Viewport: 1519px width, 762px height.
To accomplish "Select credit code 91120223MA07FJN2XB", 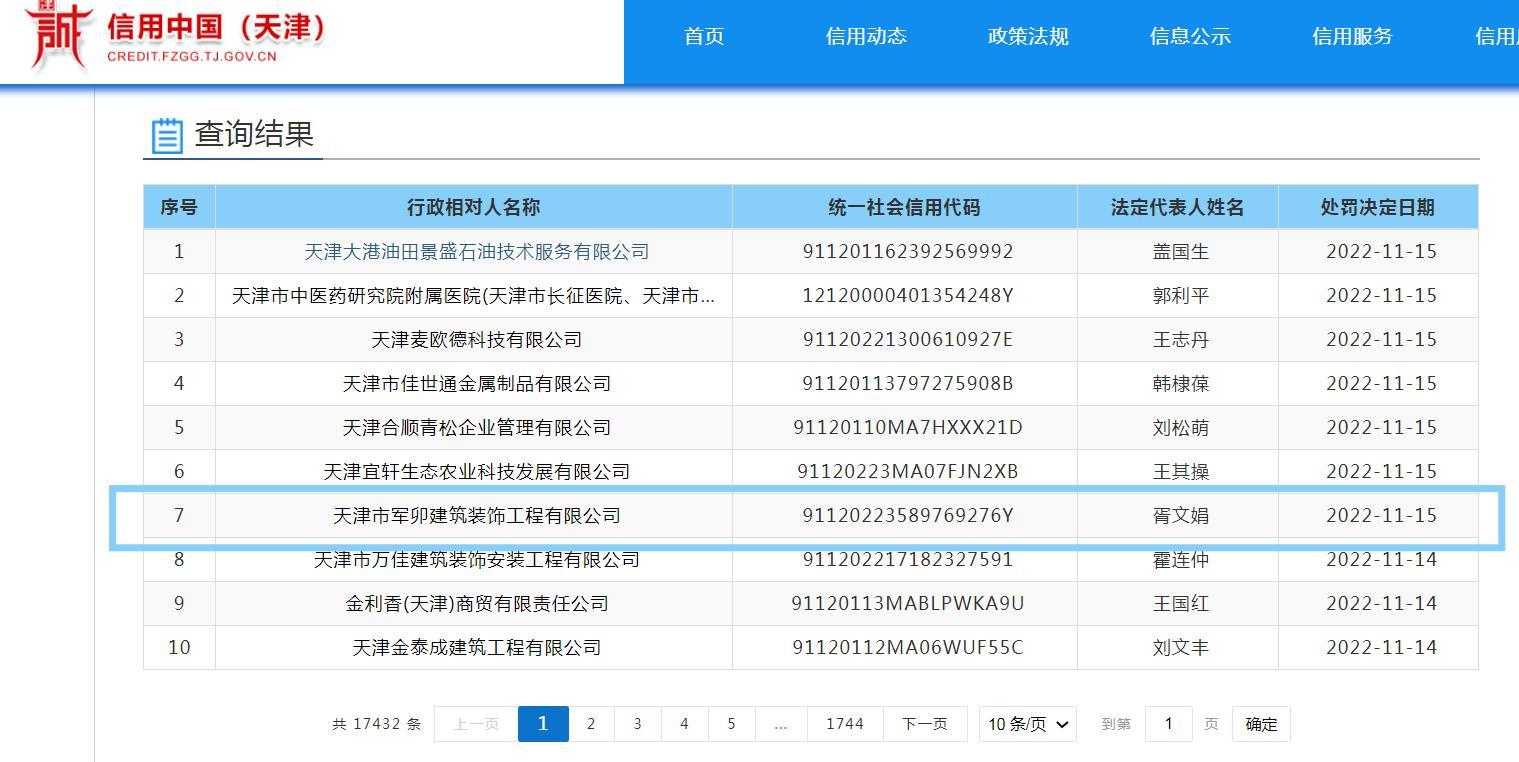I will (x=908, y=472).
